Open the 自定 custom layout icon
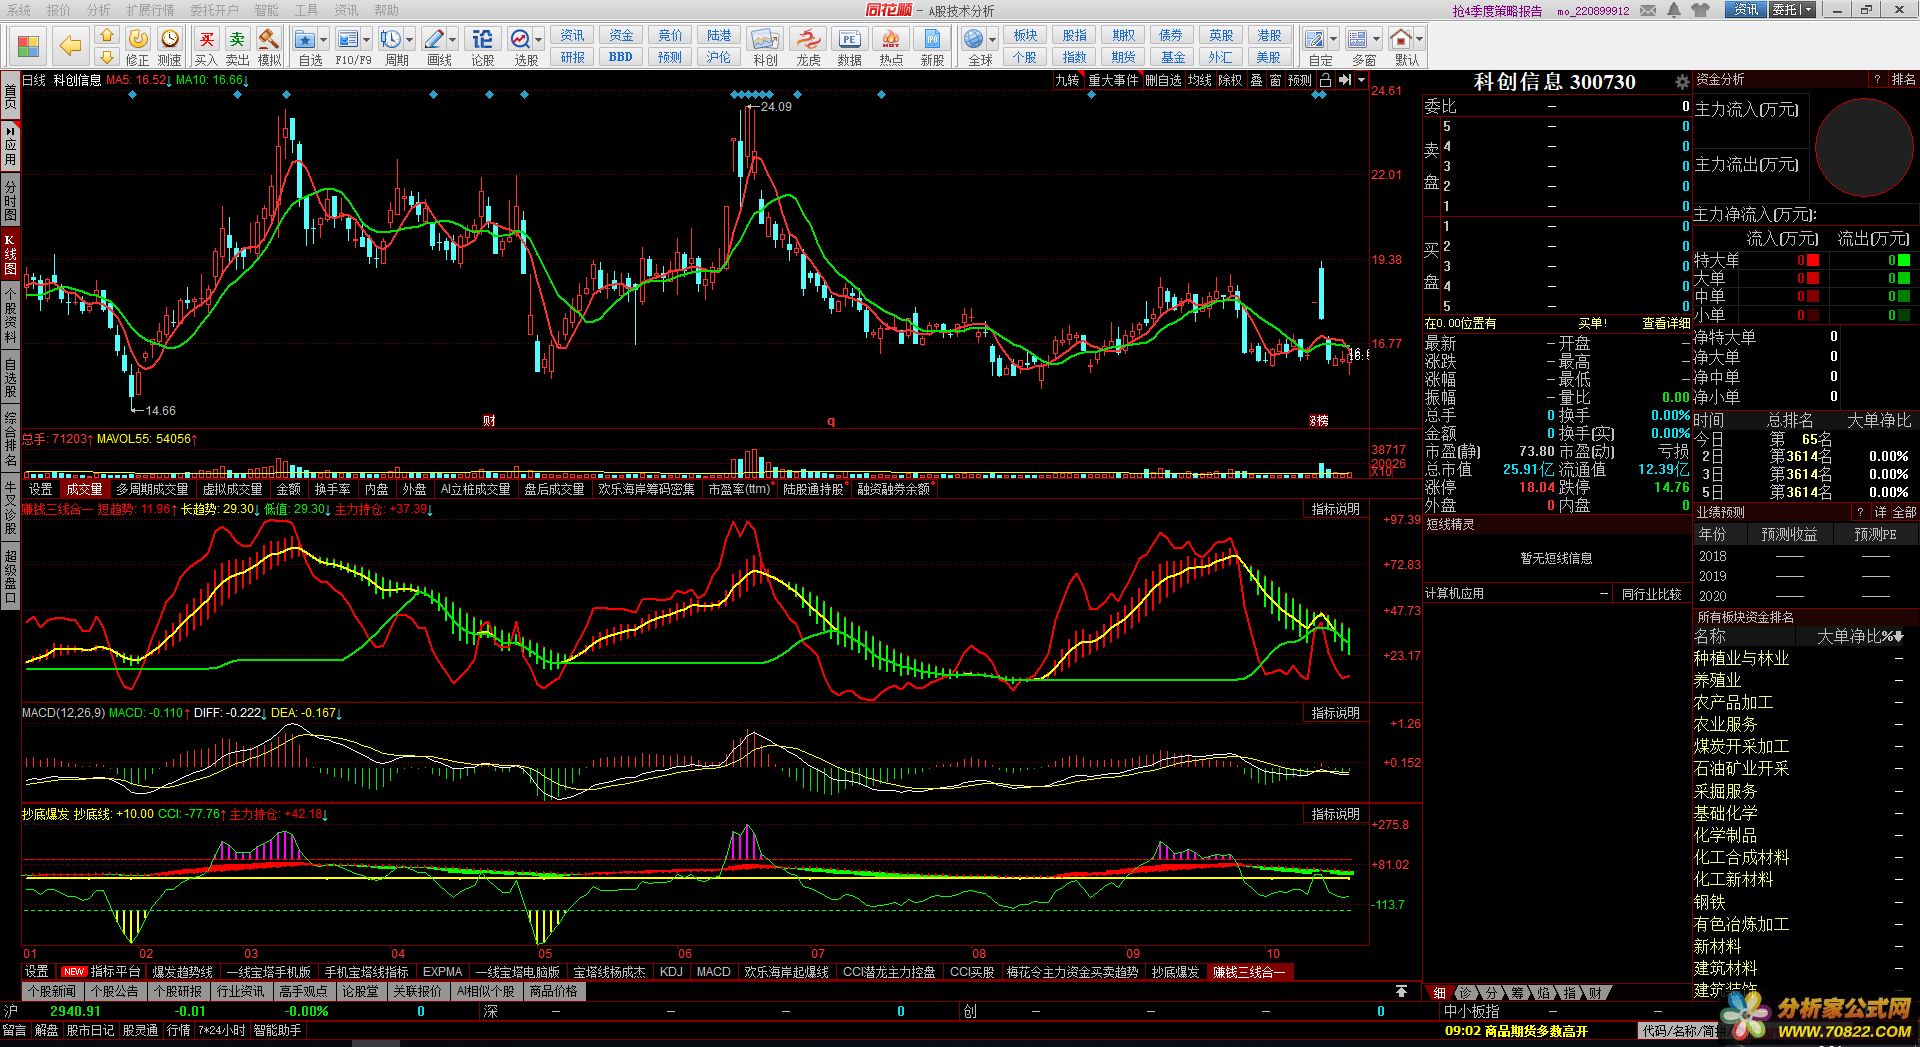1920x1047 pixels. click(x=1315, y=39)
